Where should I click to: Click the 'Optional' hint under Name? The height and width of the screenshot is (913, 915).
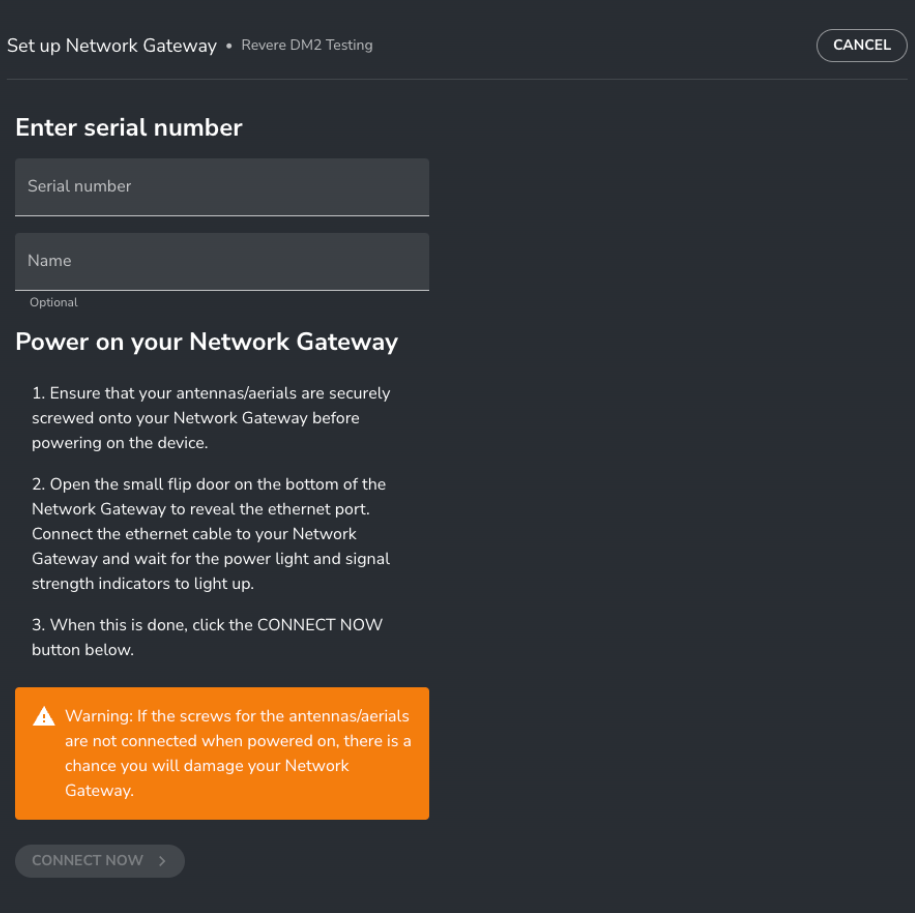coord(54,302)
